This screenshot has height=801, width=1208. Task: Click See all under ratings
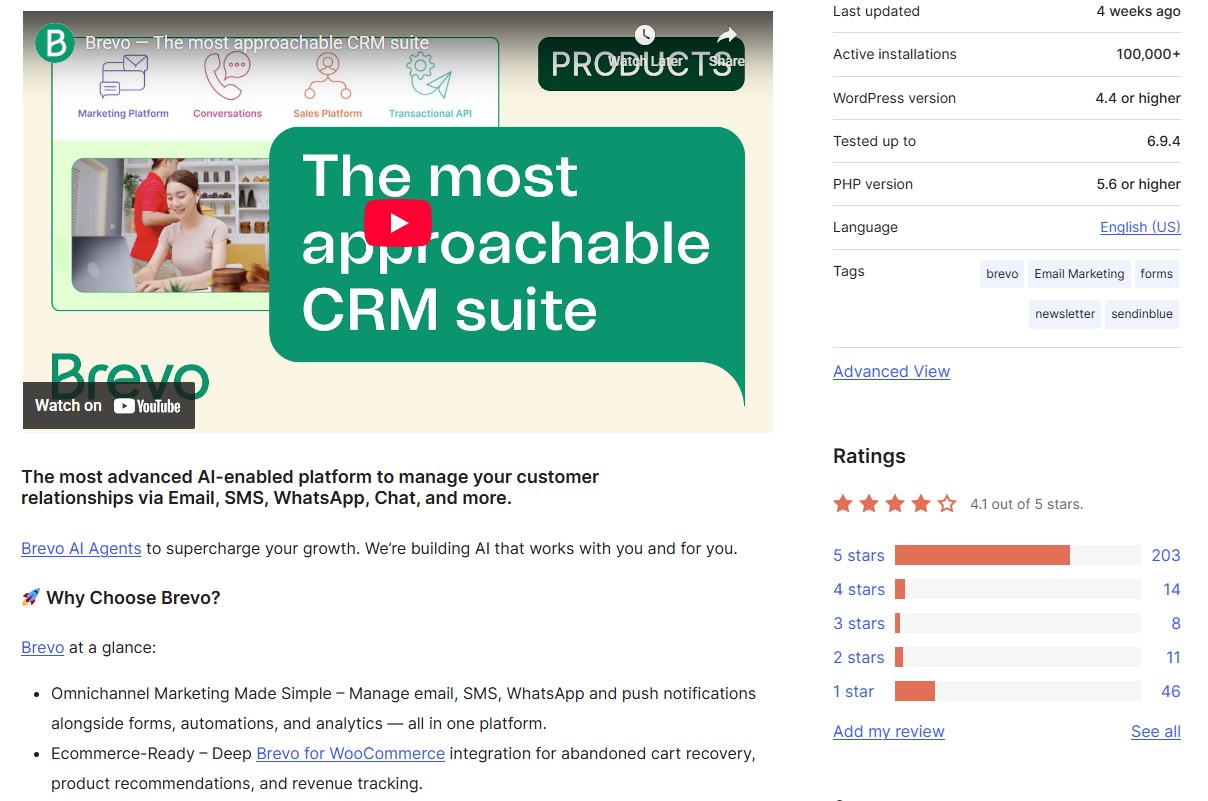click(x=1155, y=731)
